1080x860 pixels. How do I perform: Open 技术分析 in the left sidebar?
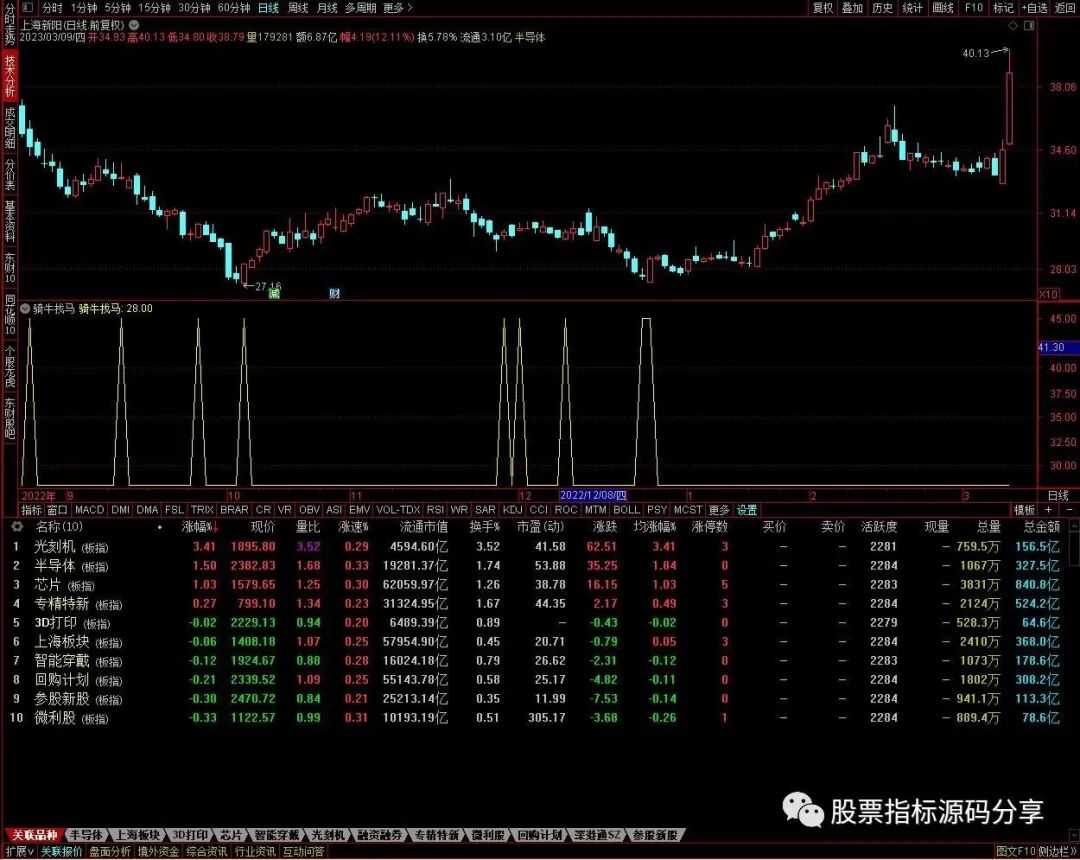(10, 75)
